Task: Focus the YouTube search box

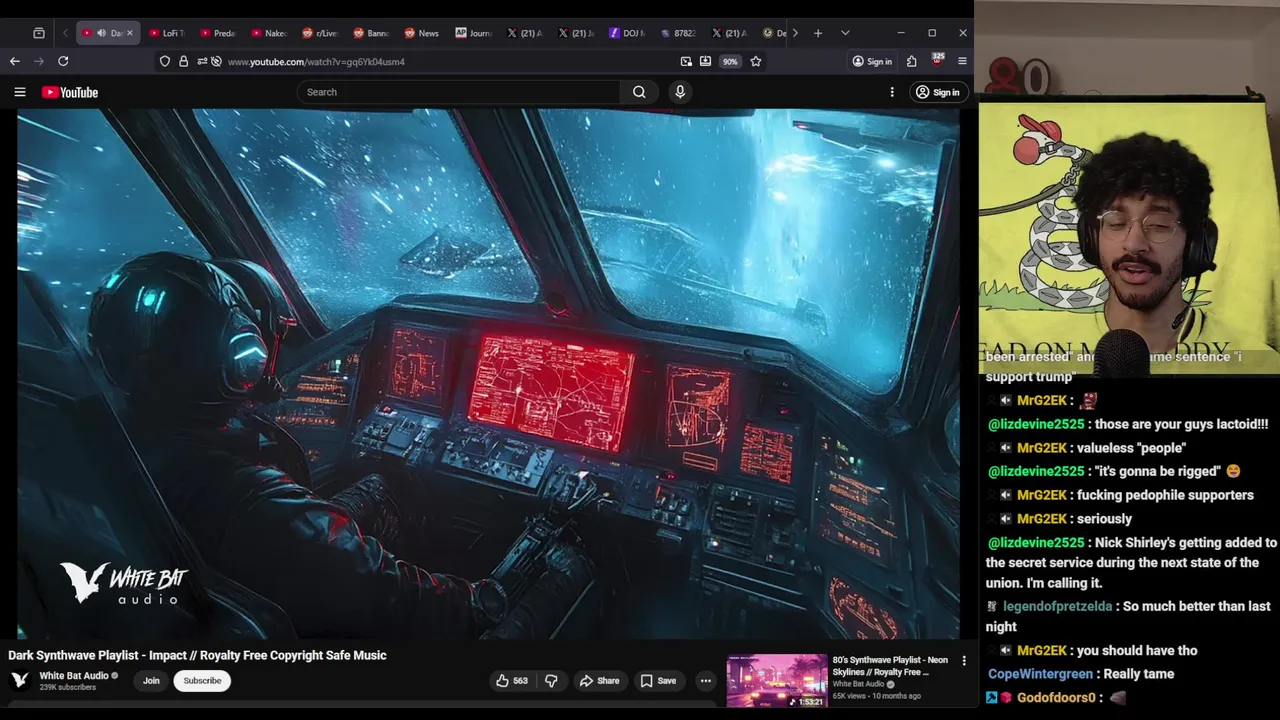Action: tap(458, 92)
